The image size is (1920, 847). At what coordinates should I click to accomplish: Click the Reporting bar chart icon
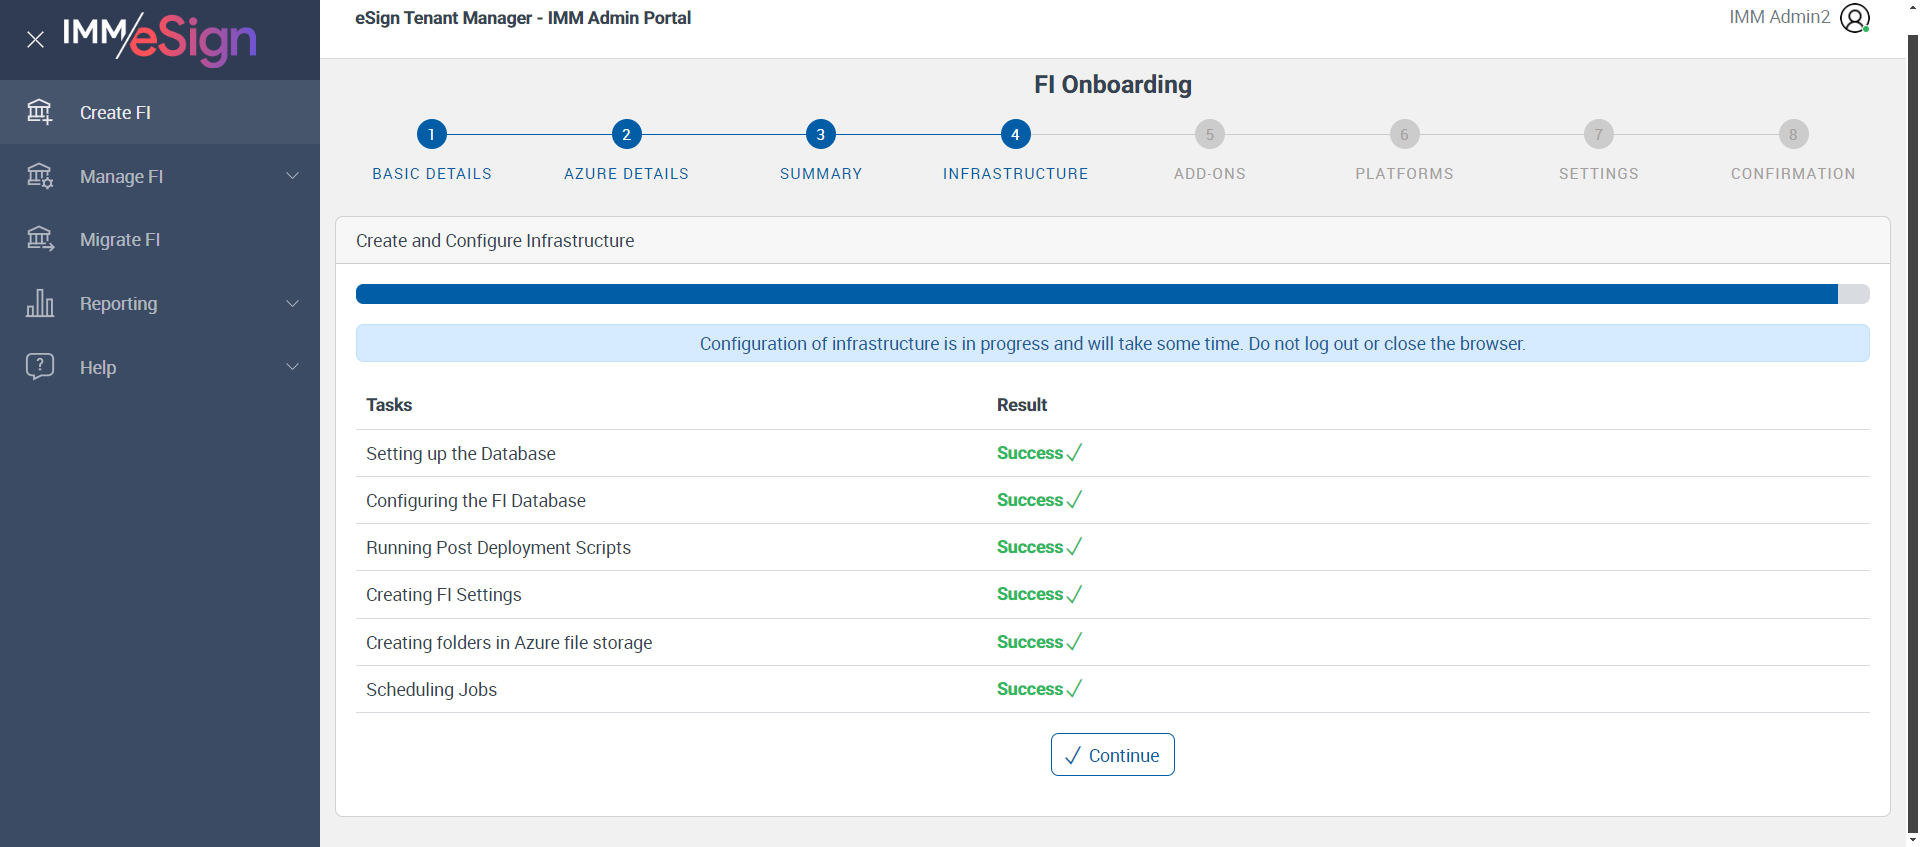tap(40, 303)
